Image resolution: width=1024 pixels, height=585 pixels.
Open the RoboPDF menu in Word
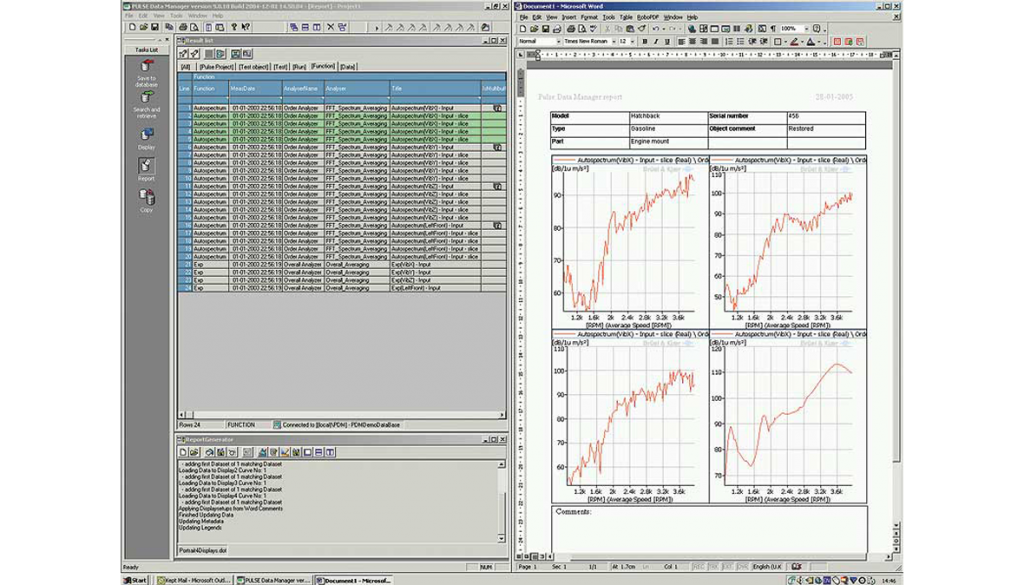648,17
